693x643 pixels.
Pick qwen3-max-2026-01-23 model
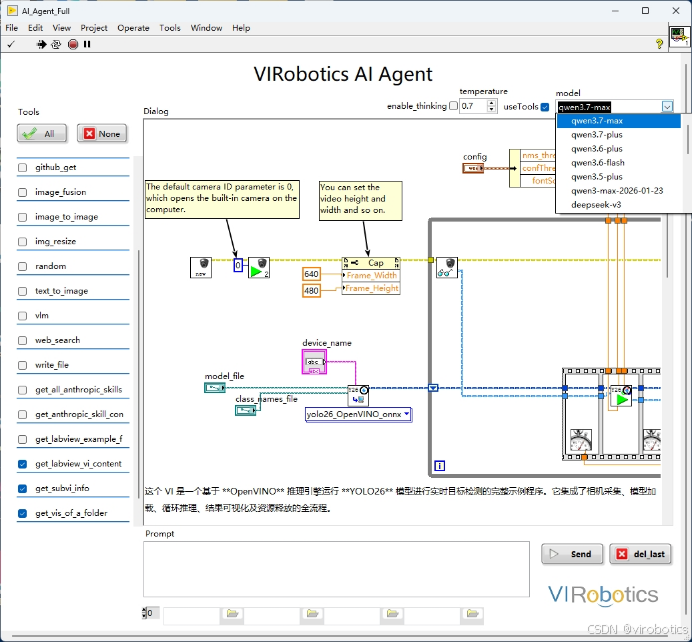coord(618,191)
